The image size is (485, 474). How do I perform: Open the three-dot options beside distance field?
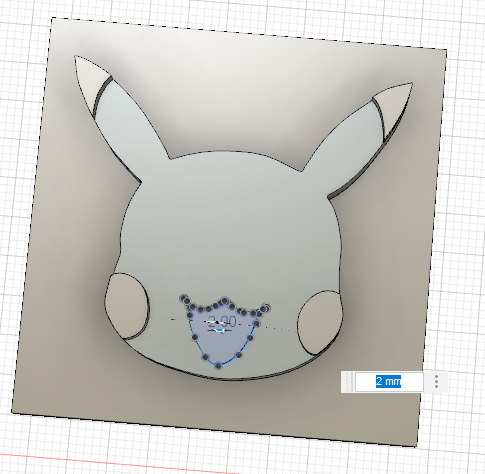click(x=436, y=382)
